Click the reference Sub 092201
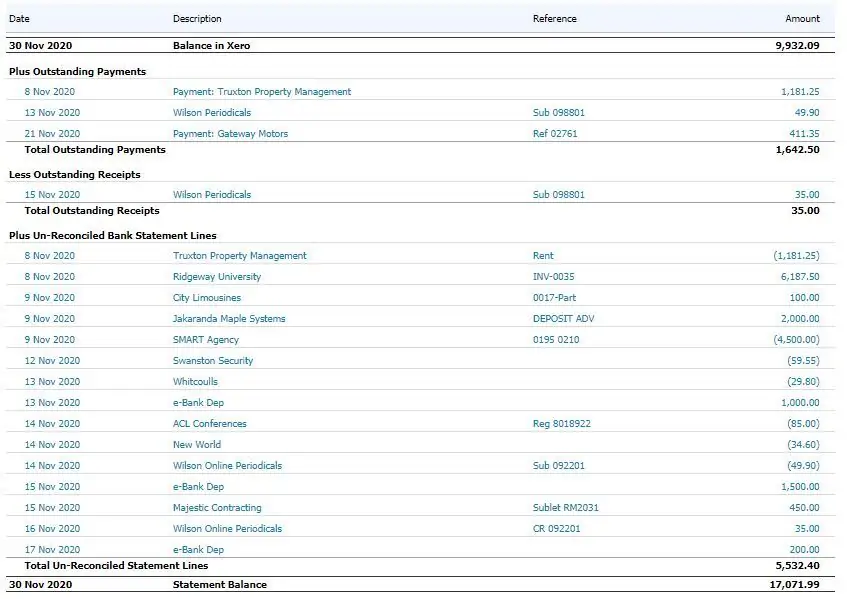This screenshot has height=599, width=847. pyautogui.click(x=559, y=466)
